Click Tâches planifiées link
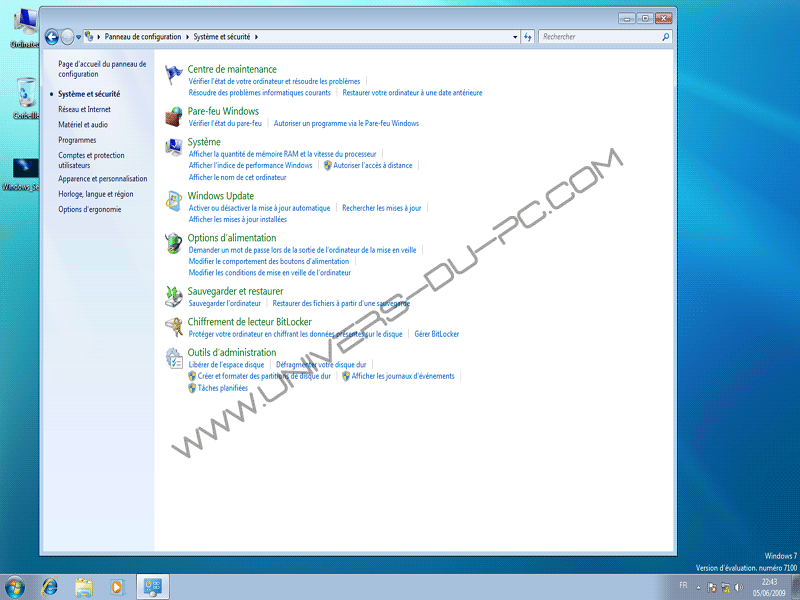The image size is (800, 600). (222, 388)
